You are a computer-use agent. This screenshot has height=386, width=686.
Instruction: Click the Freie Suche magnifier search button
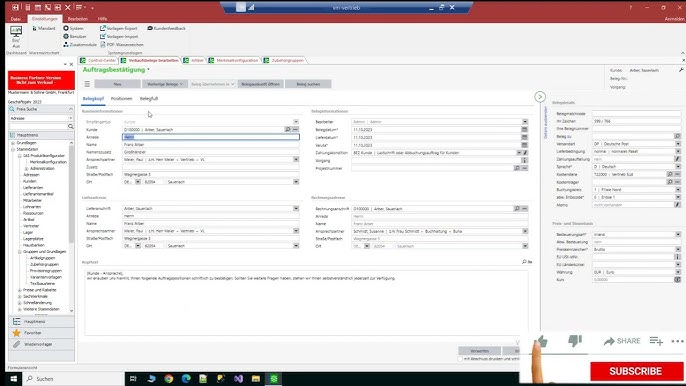tap(70, 126)
